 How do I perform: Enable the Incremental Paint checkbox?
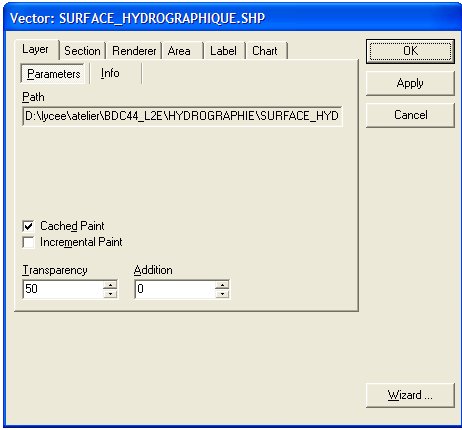coord(29,242)
